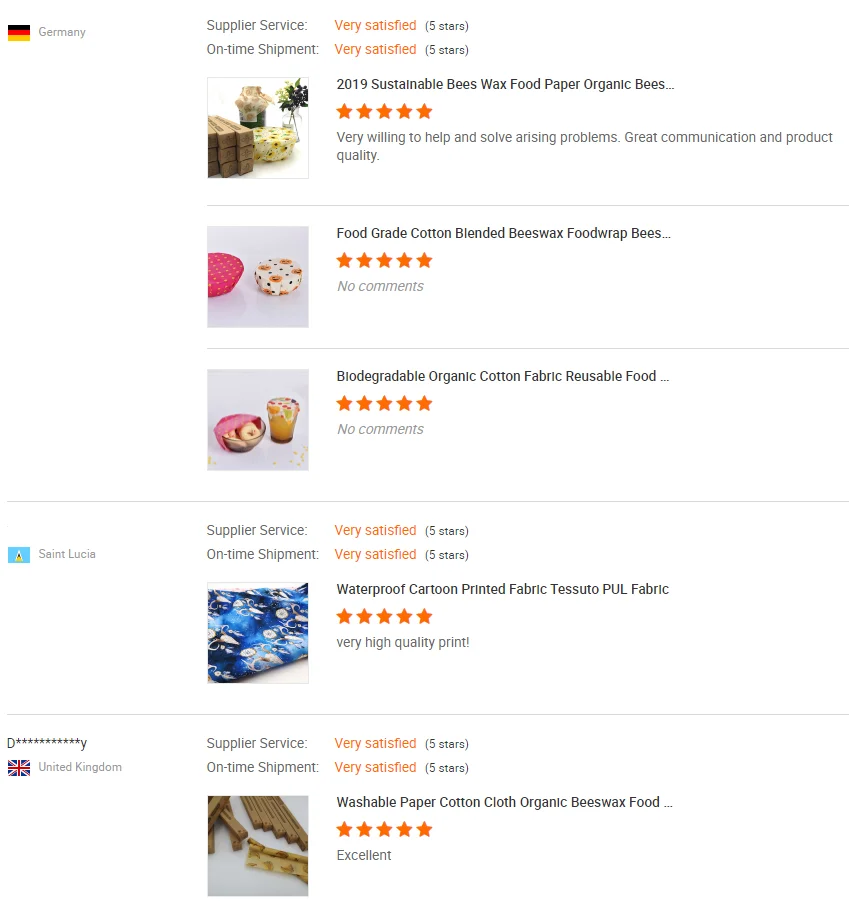The image size is (849, 901).
Task: Click star rating under Biodegradable Organic Cotton product
Action: click(384, 403)
